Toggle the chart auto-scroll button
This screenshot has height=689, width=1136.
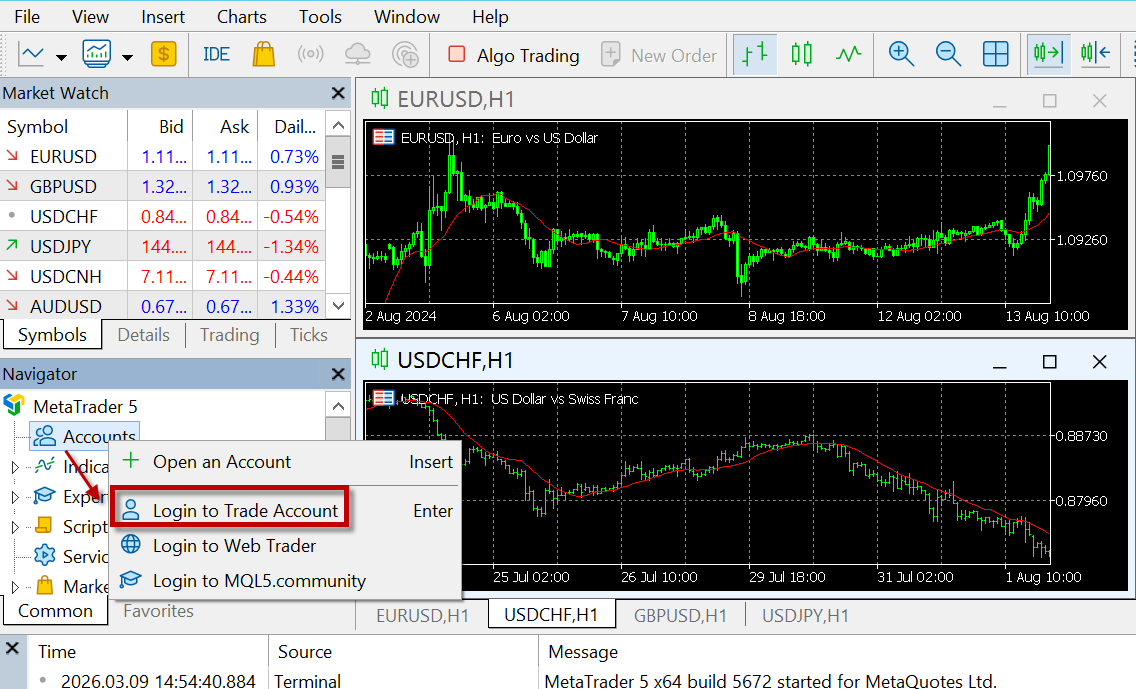(1048, 55)
